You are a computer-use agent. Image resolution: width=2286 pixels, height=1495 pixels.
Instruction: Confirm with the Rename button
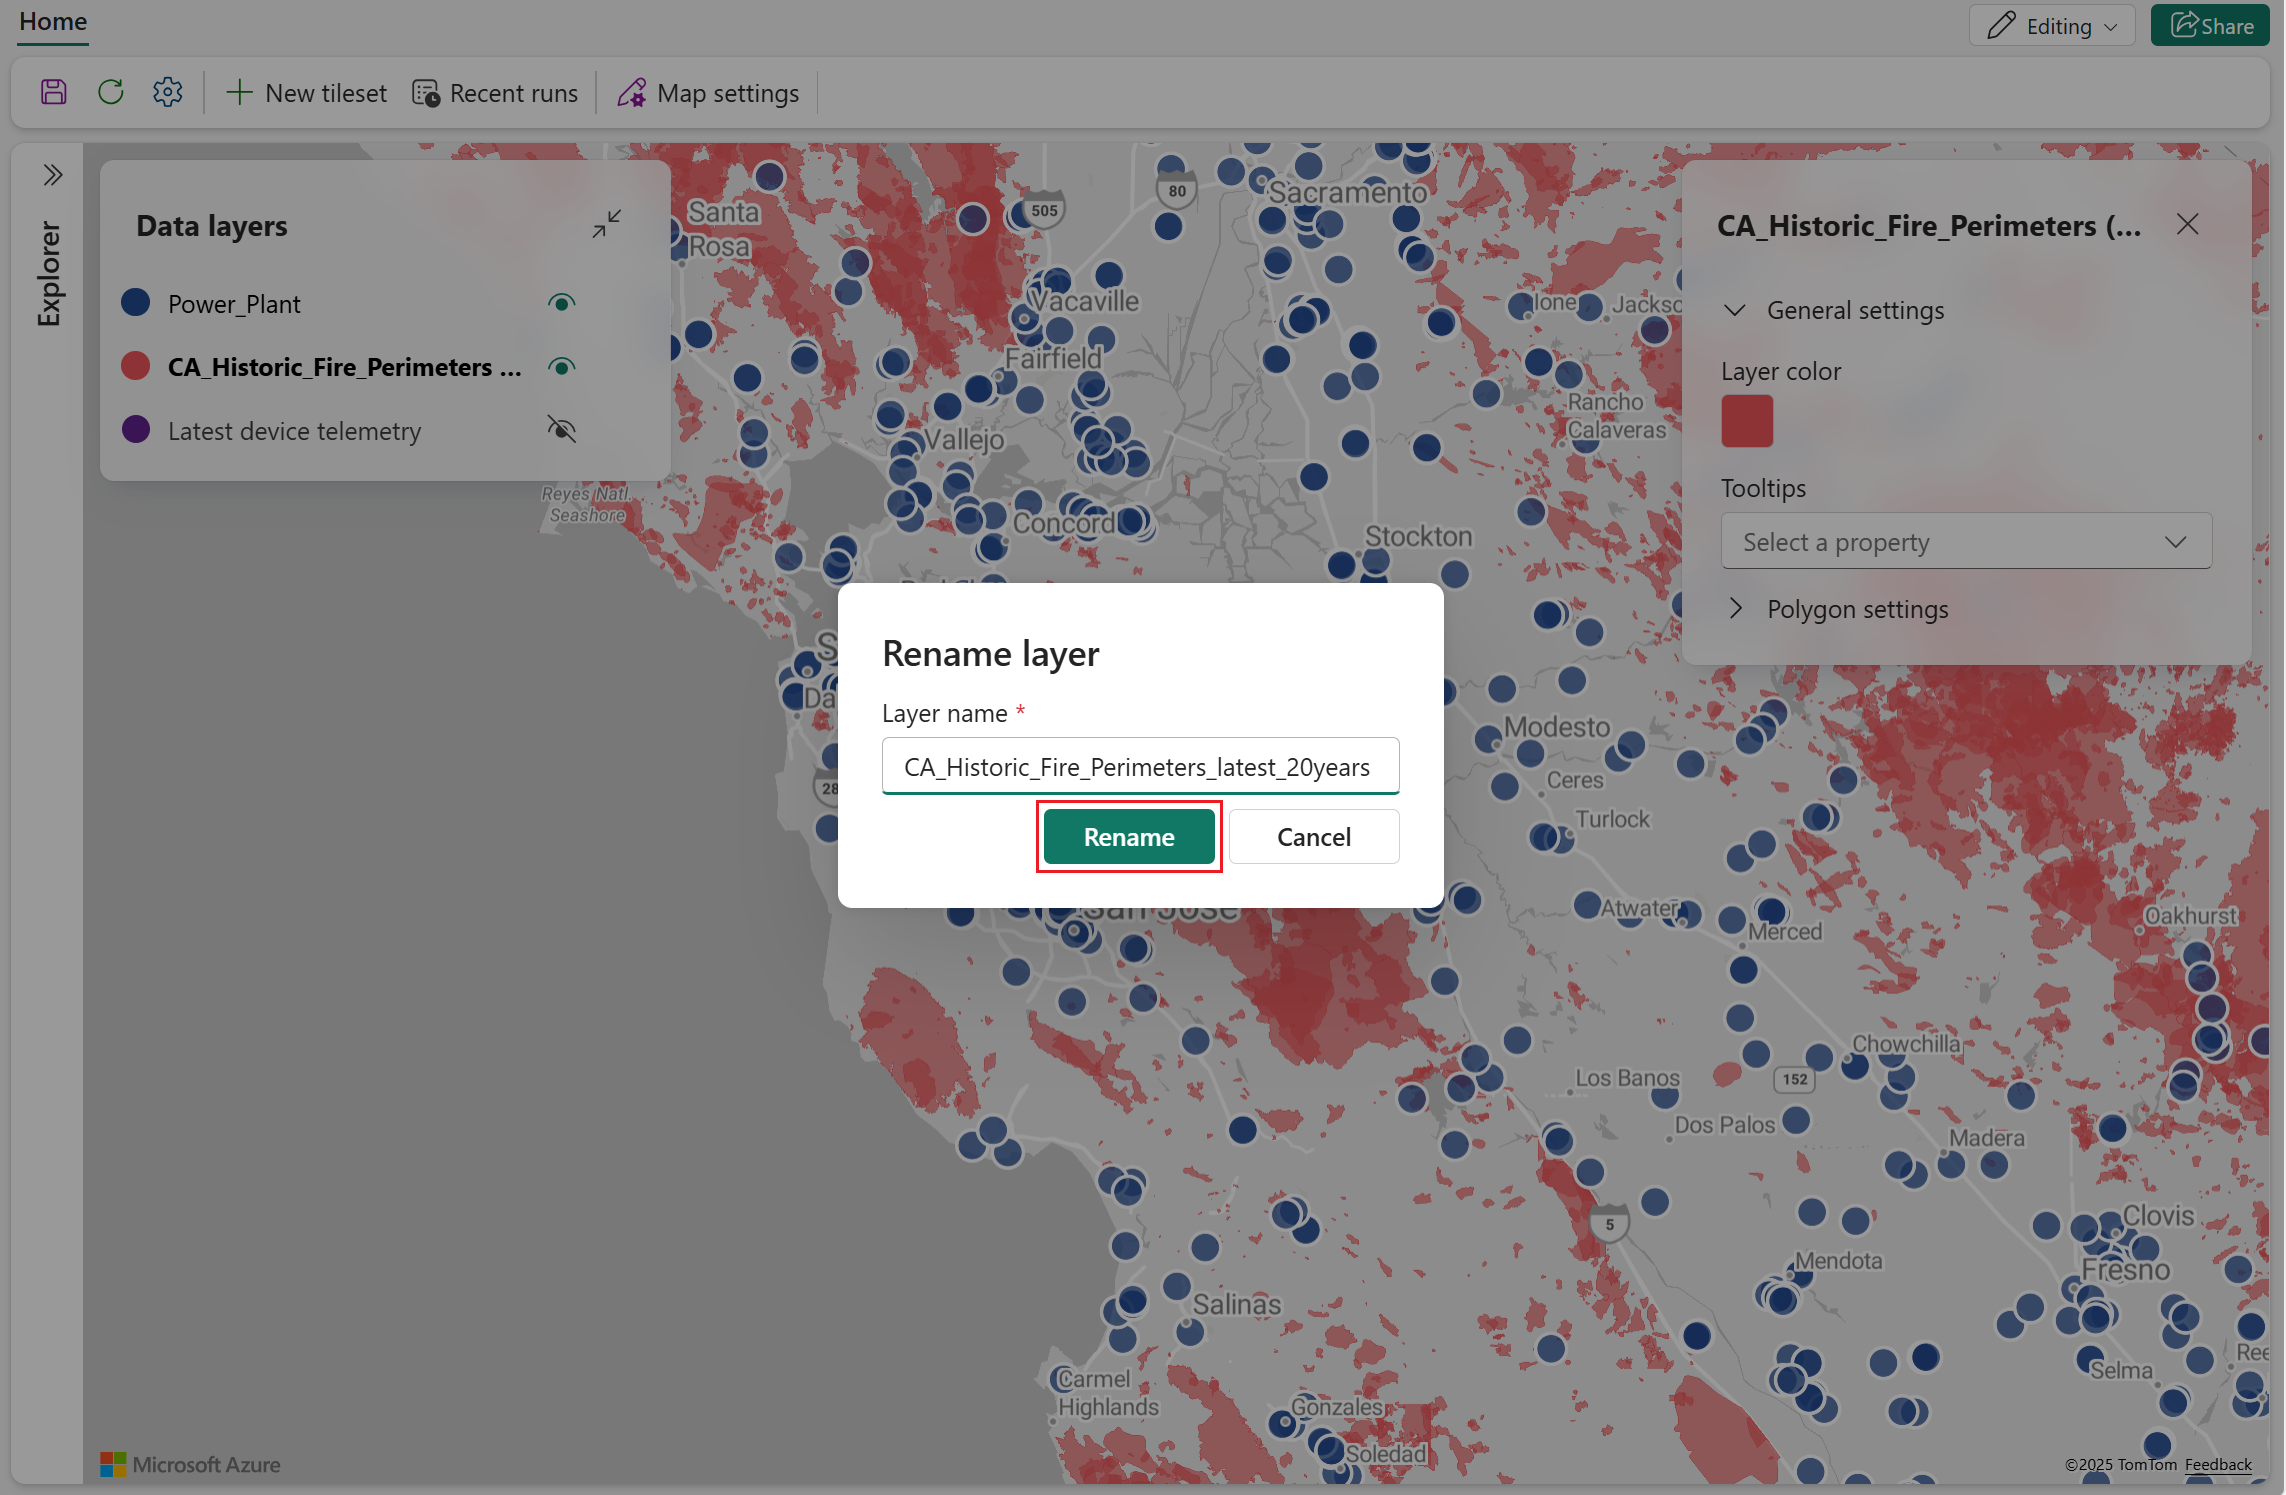coord(1129,837)
